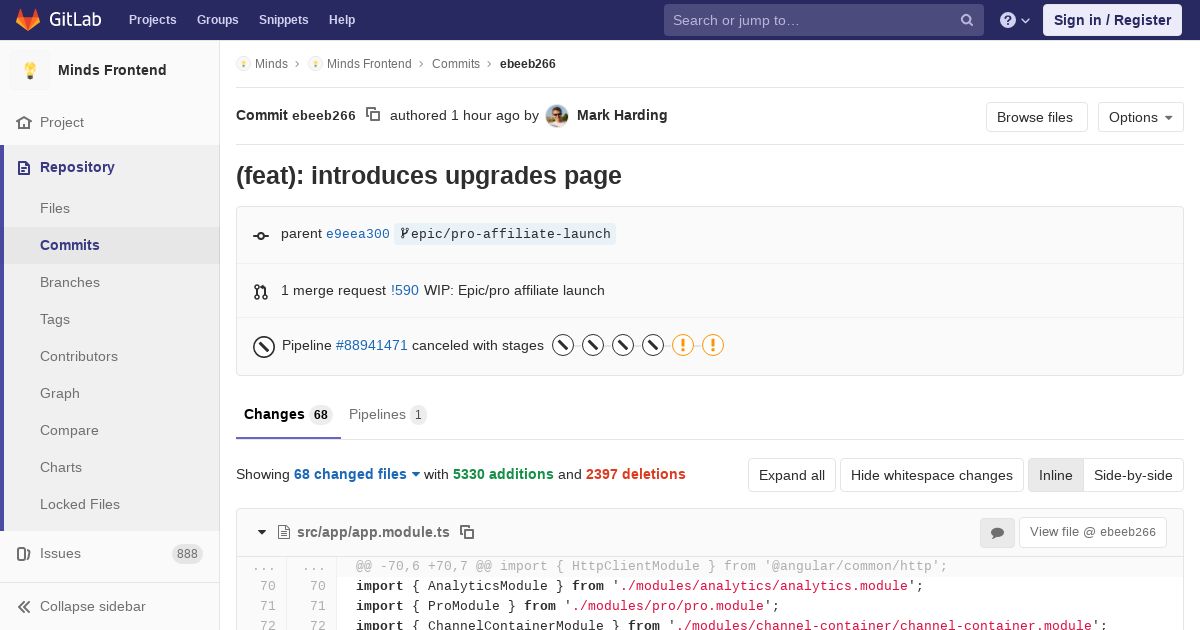Switch to the Pipelines tab
The width and height of the screenshot is (1200, 630).
[386, 414]
